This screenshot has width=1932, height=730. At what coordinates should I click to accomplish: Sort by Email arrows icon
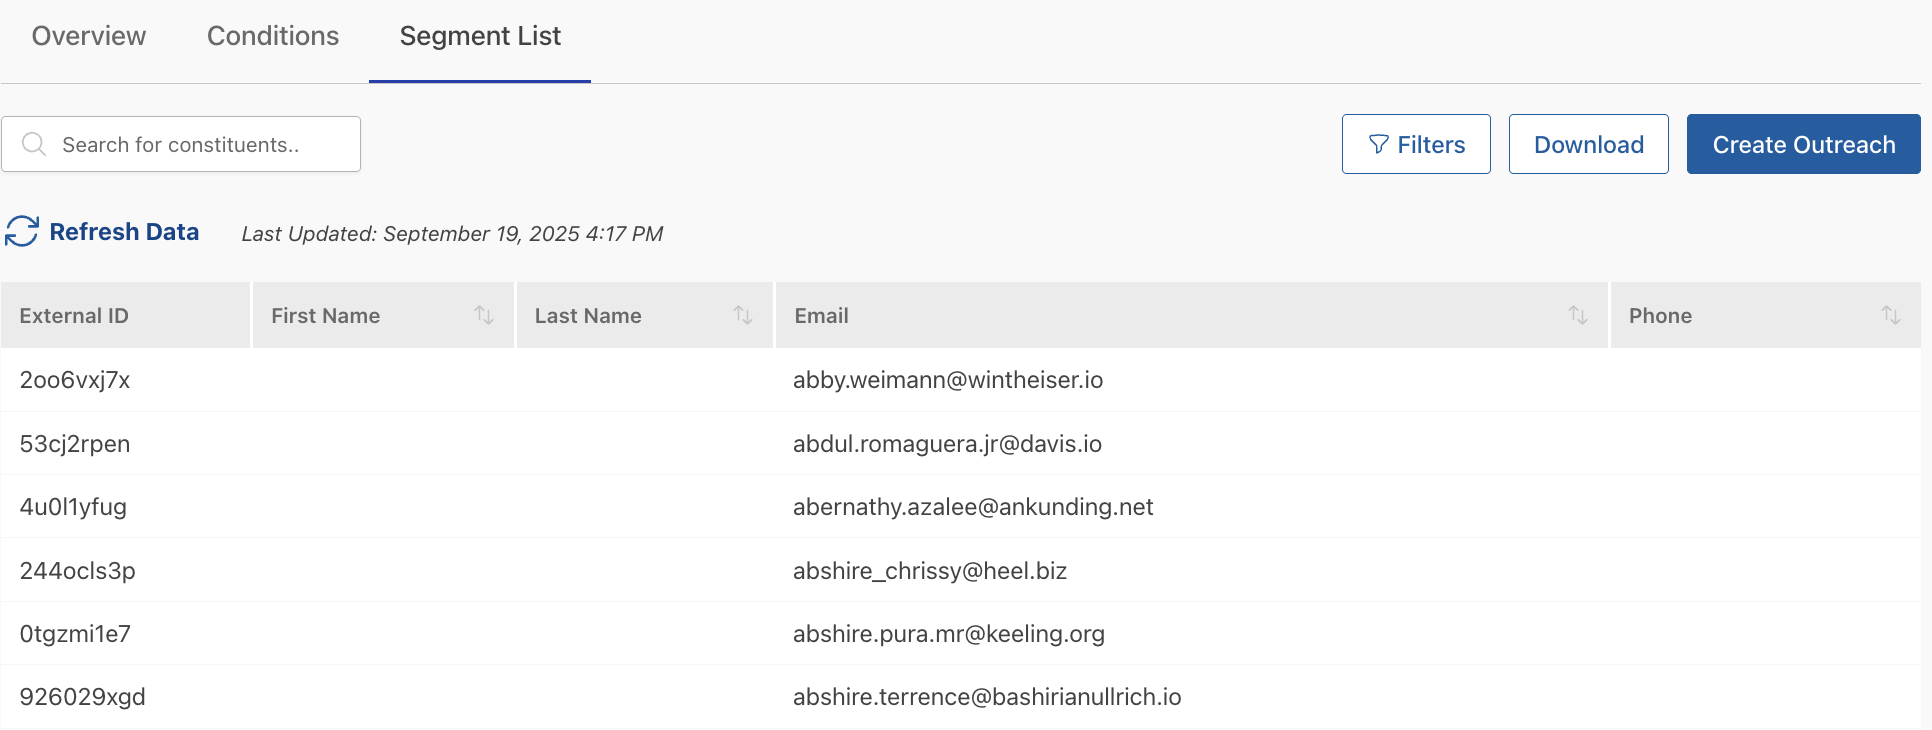(x=1578, y=315)
